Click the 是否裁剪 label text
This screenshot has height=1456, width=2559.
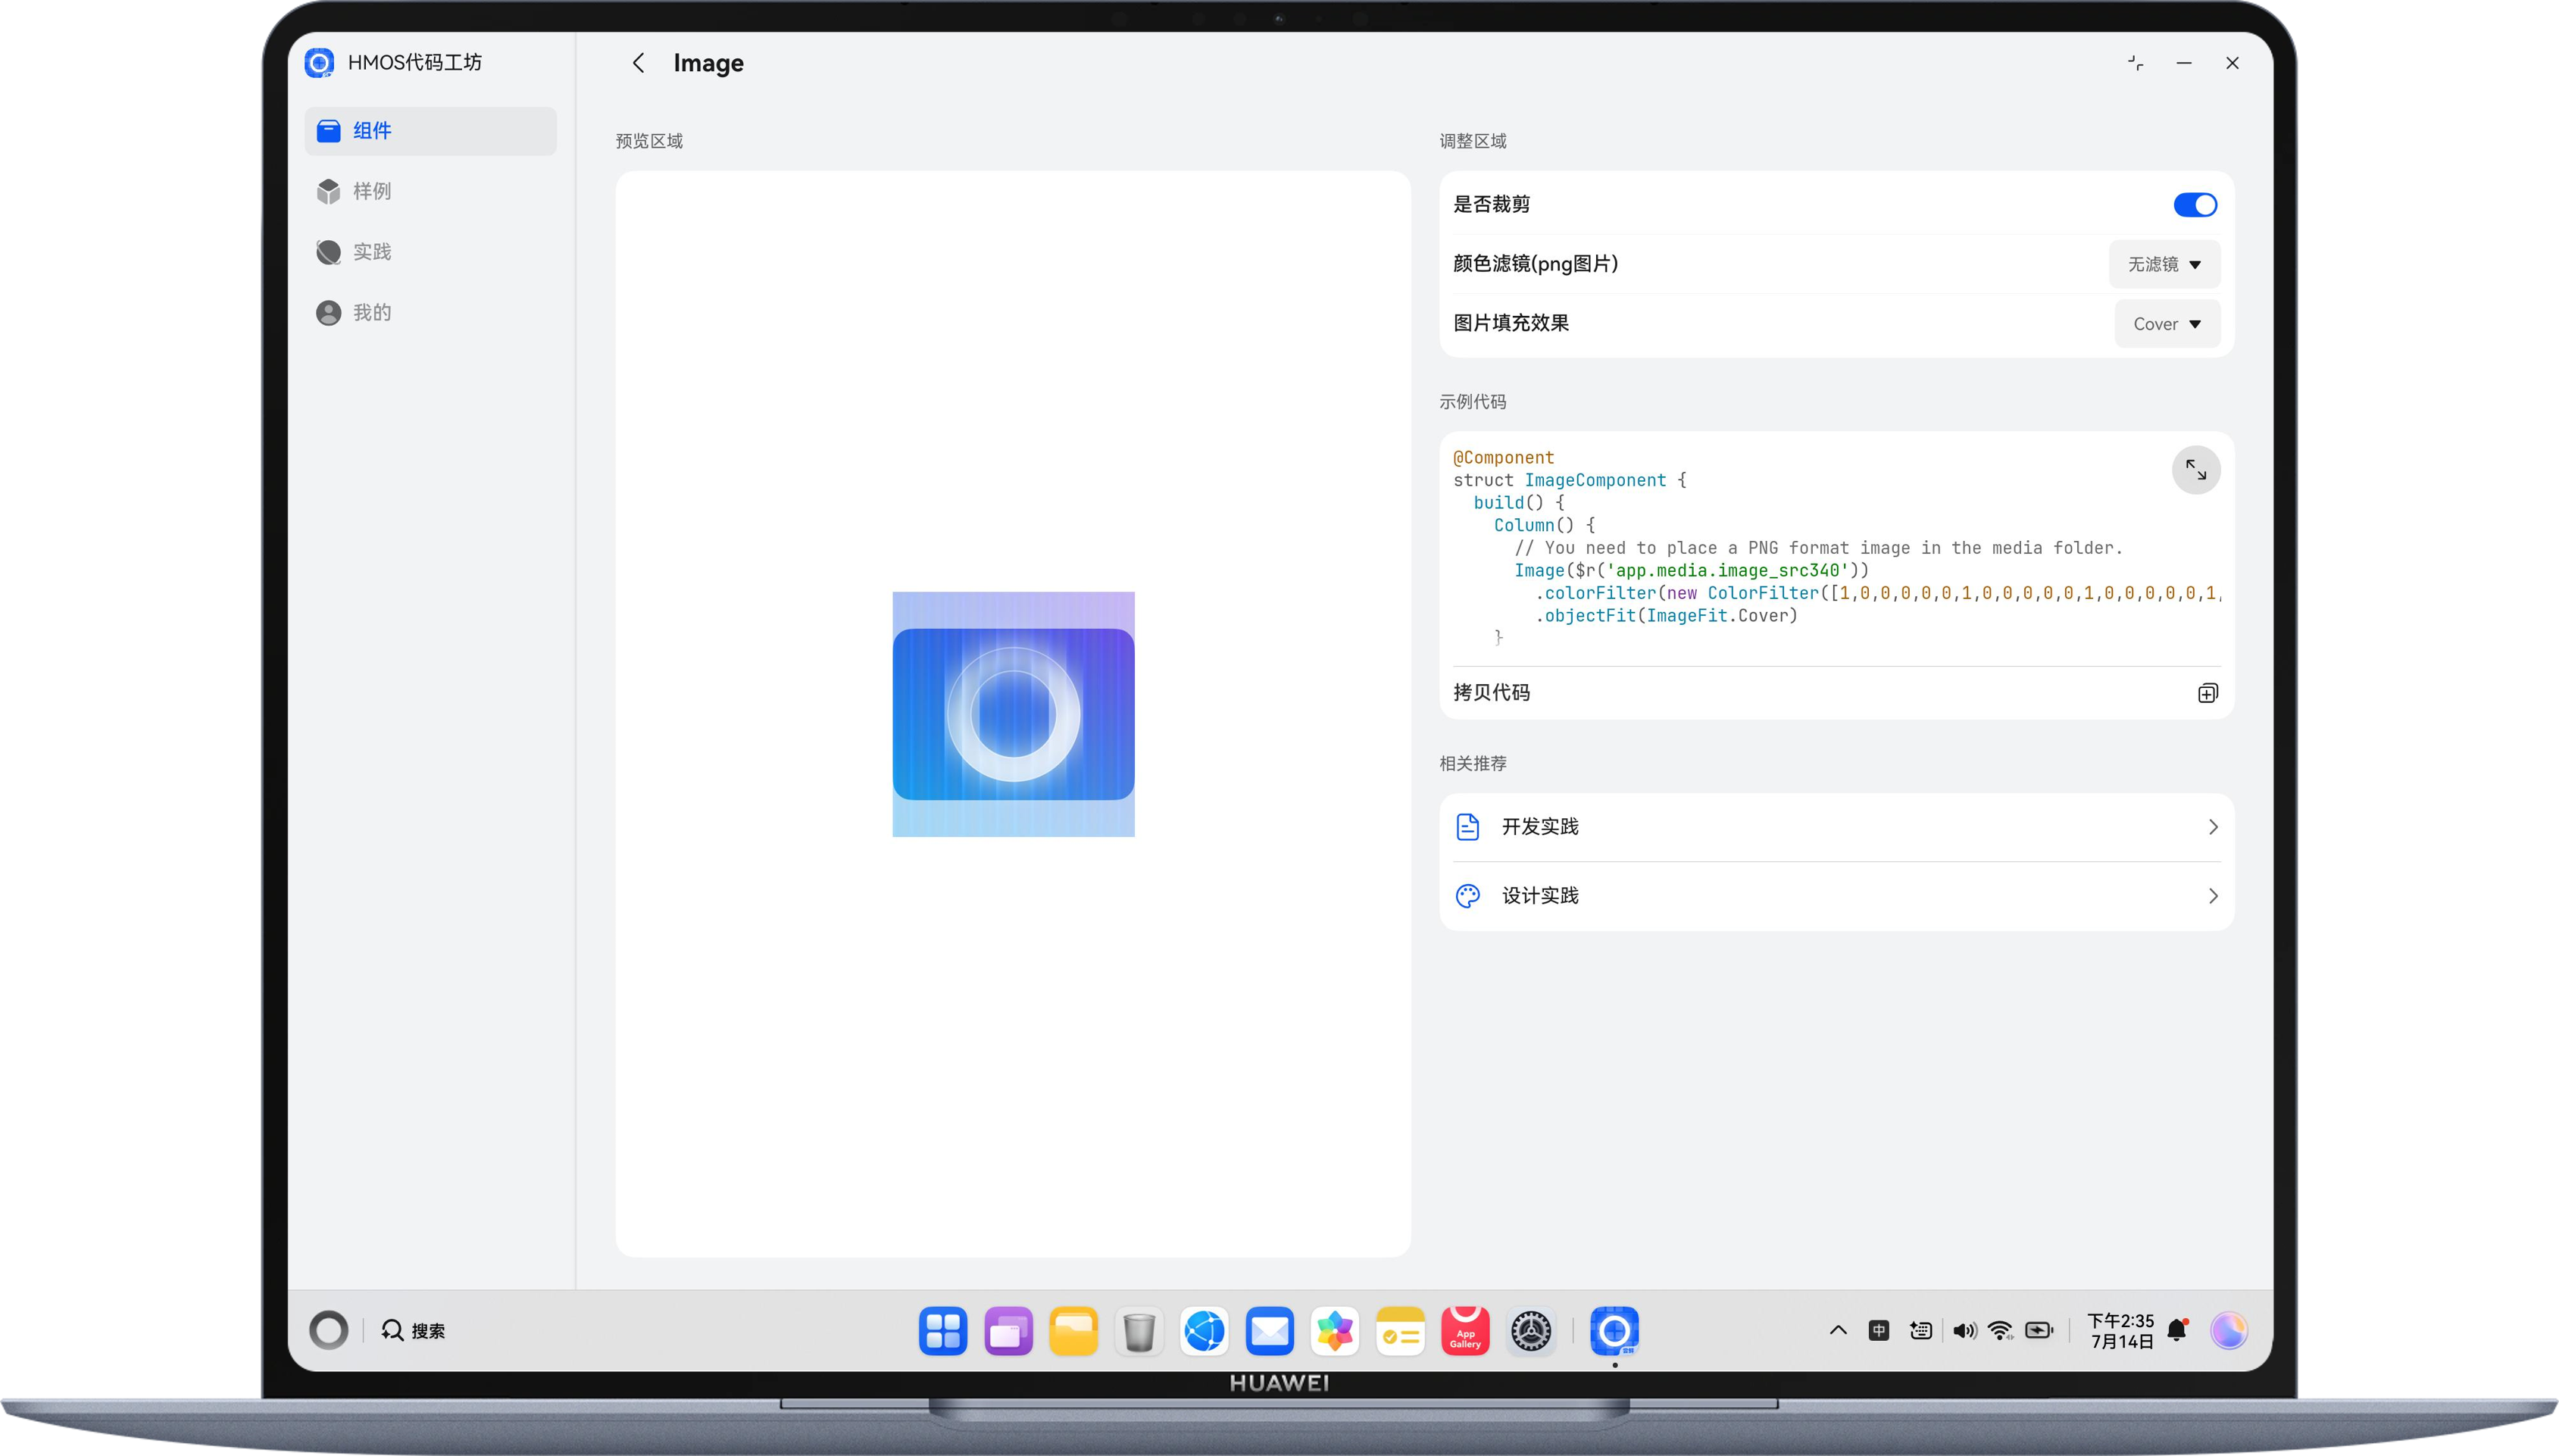point(1491,205)
